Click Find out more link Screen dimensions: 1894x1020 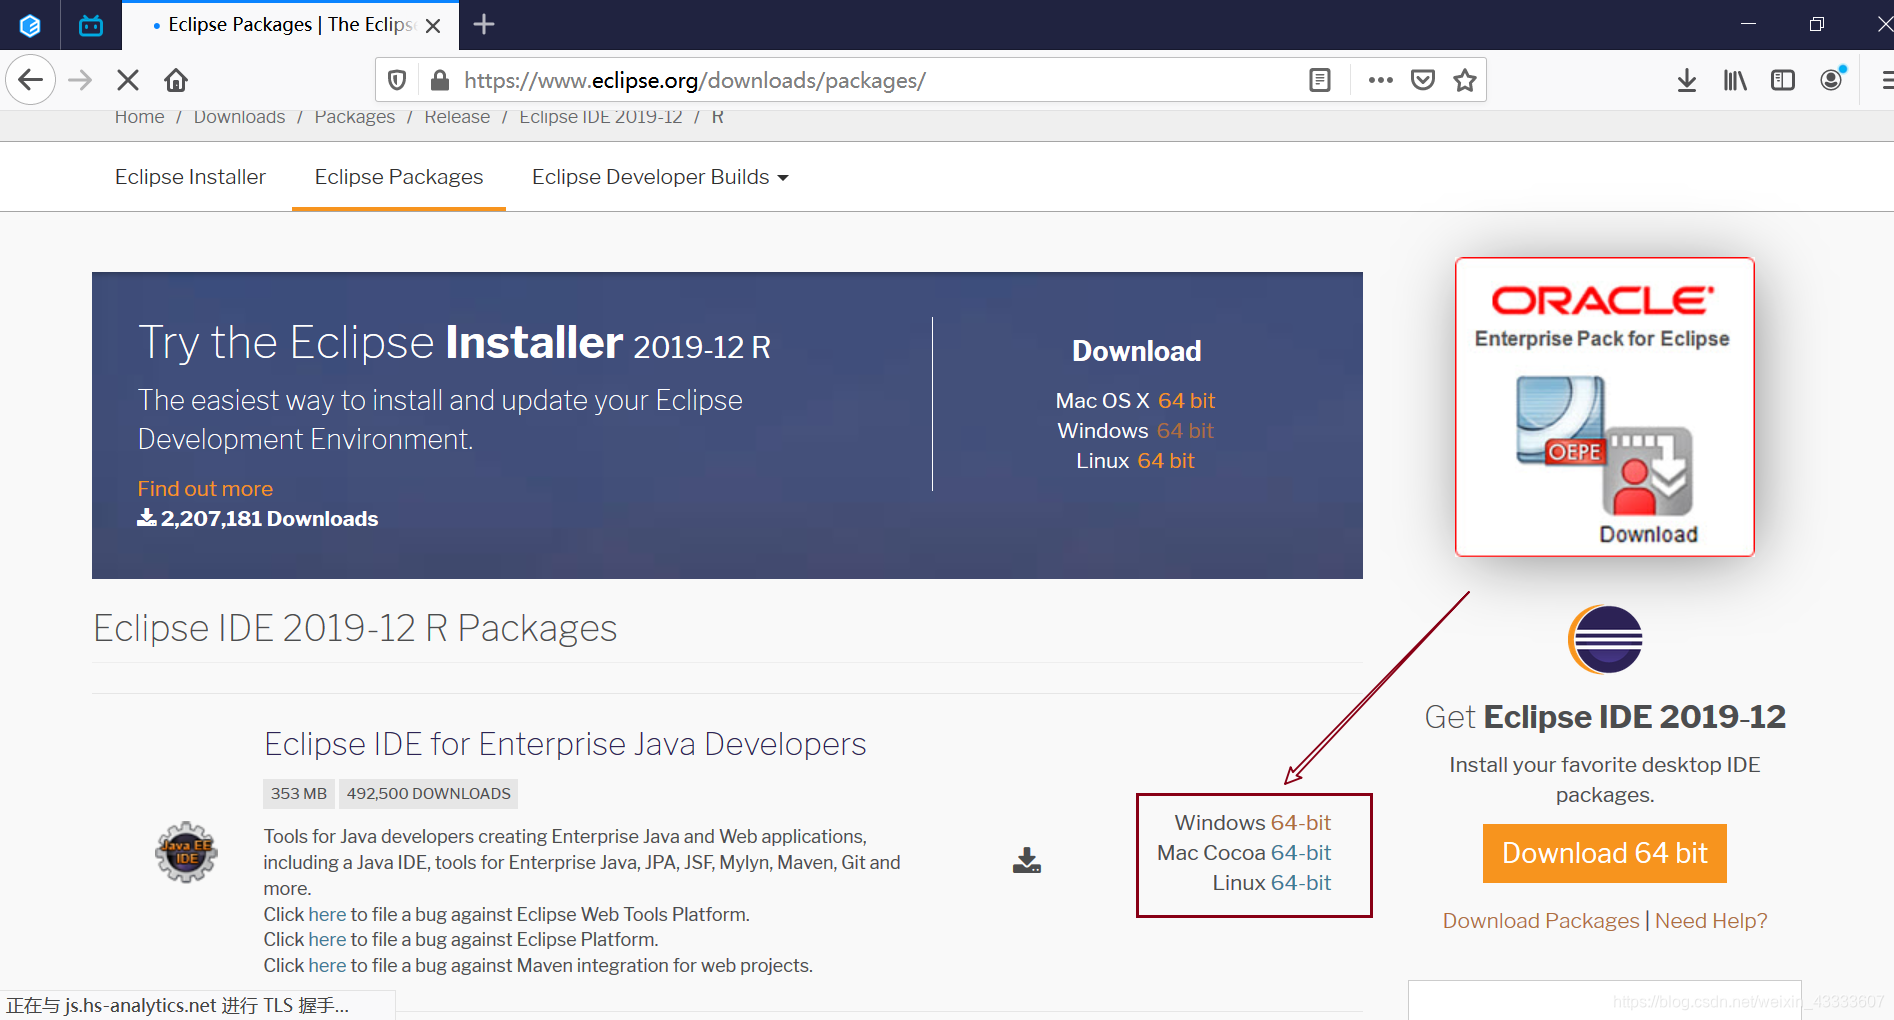click(205, 489)
